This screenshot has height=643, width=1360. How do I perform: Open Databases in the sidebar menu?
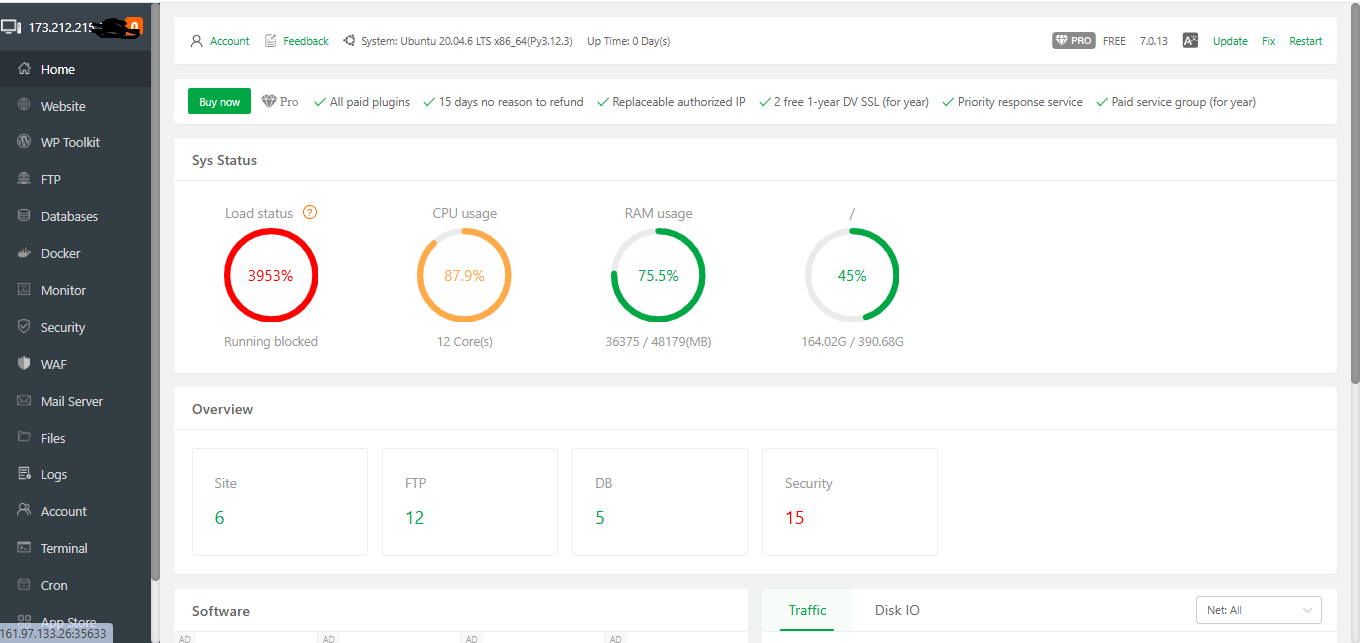pyautogui.click(x=75, y=216)
